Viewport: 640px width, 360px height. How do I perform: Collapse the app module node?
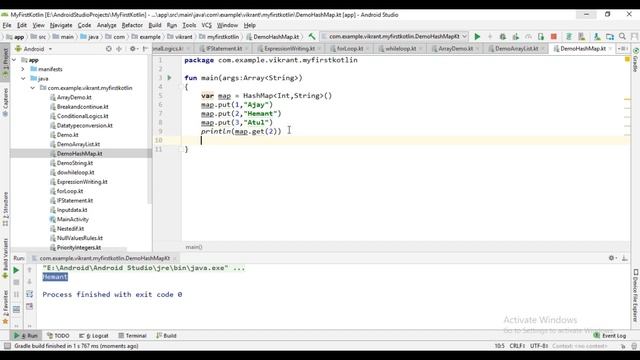click(x=14, y=60)
